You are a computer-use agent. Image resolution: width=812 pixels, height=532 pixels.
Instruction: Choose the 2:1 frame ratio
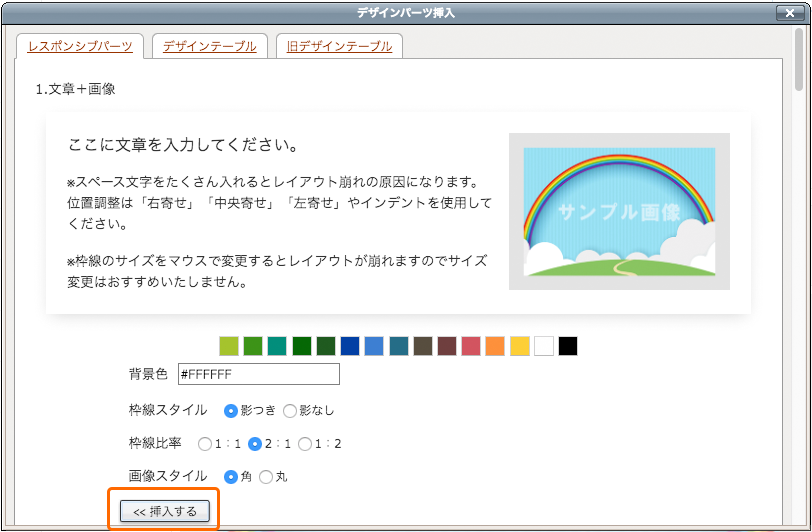[255, 444]
